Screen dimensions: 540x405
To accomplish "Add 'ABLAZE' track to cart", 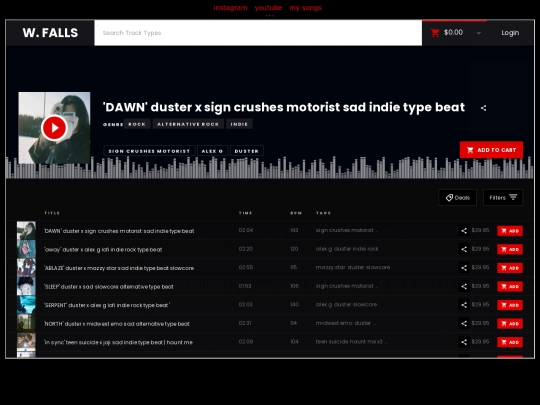I will click(510, 268).
